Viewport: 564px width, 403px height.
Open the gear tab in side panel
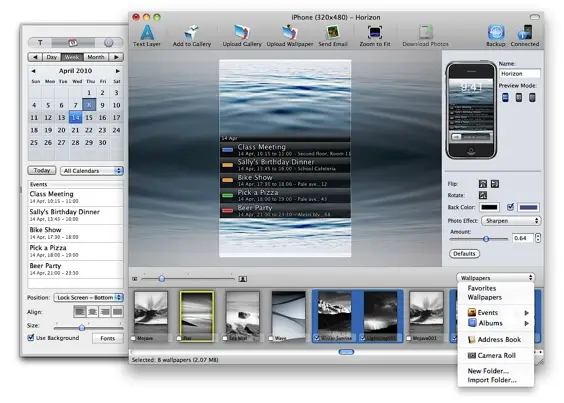coord(109,43)
